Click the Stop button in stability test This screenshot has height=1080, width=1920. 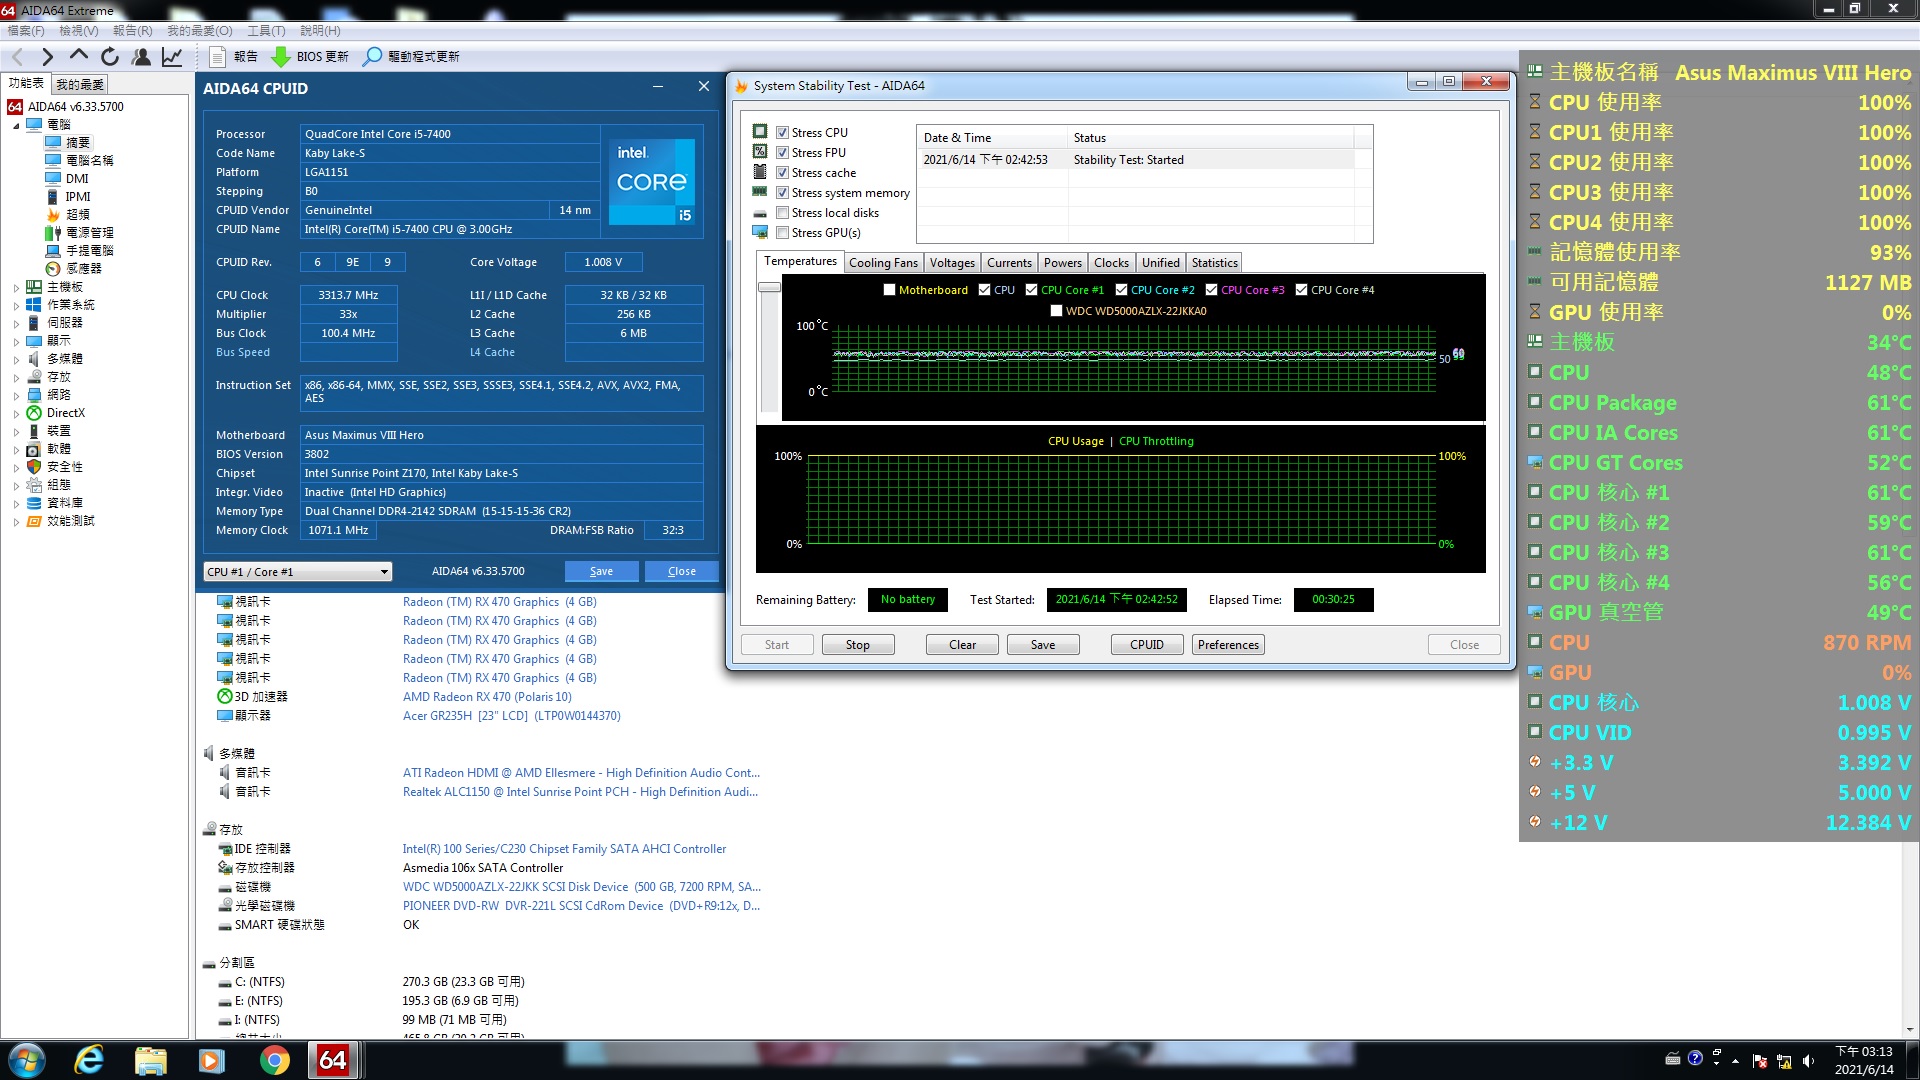pos(857,644)
